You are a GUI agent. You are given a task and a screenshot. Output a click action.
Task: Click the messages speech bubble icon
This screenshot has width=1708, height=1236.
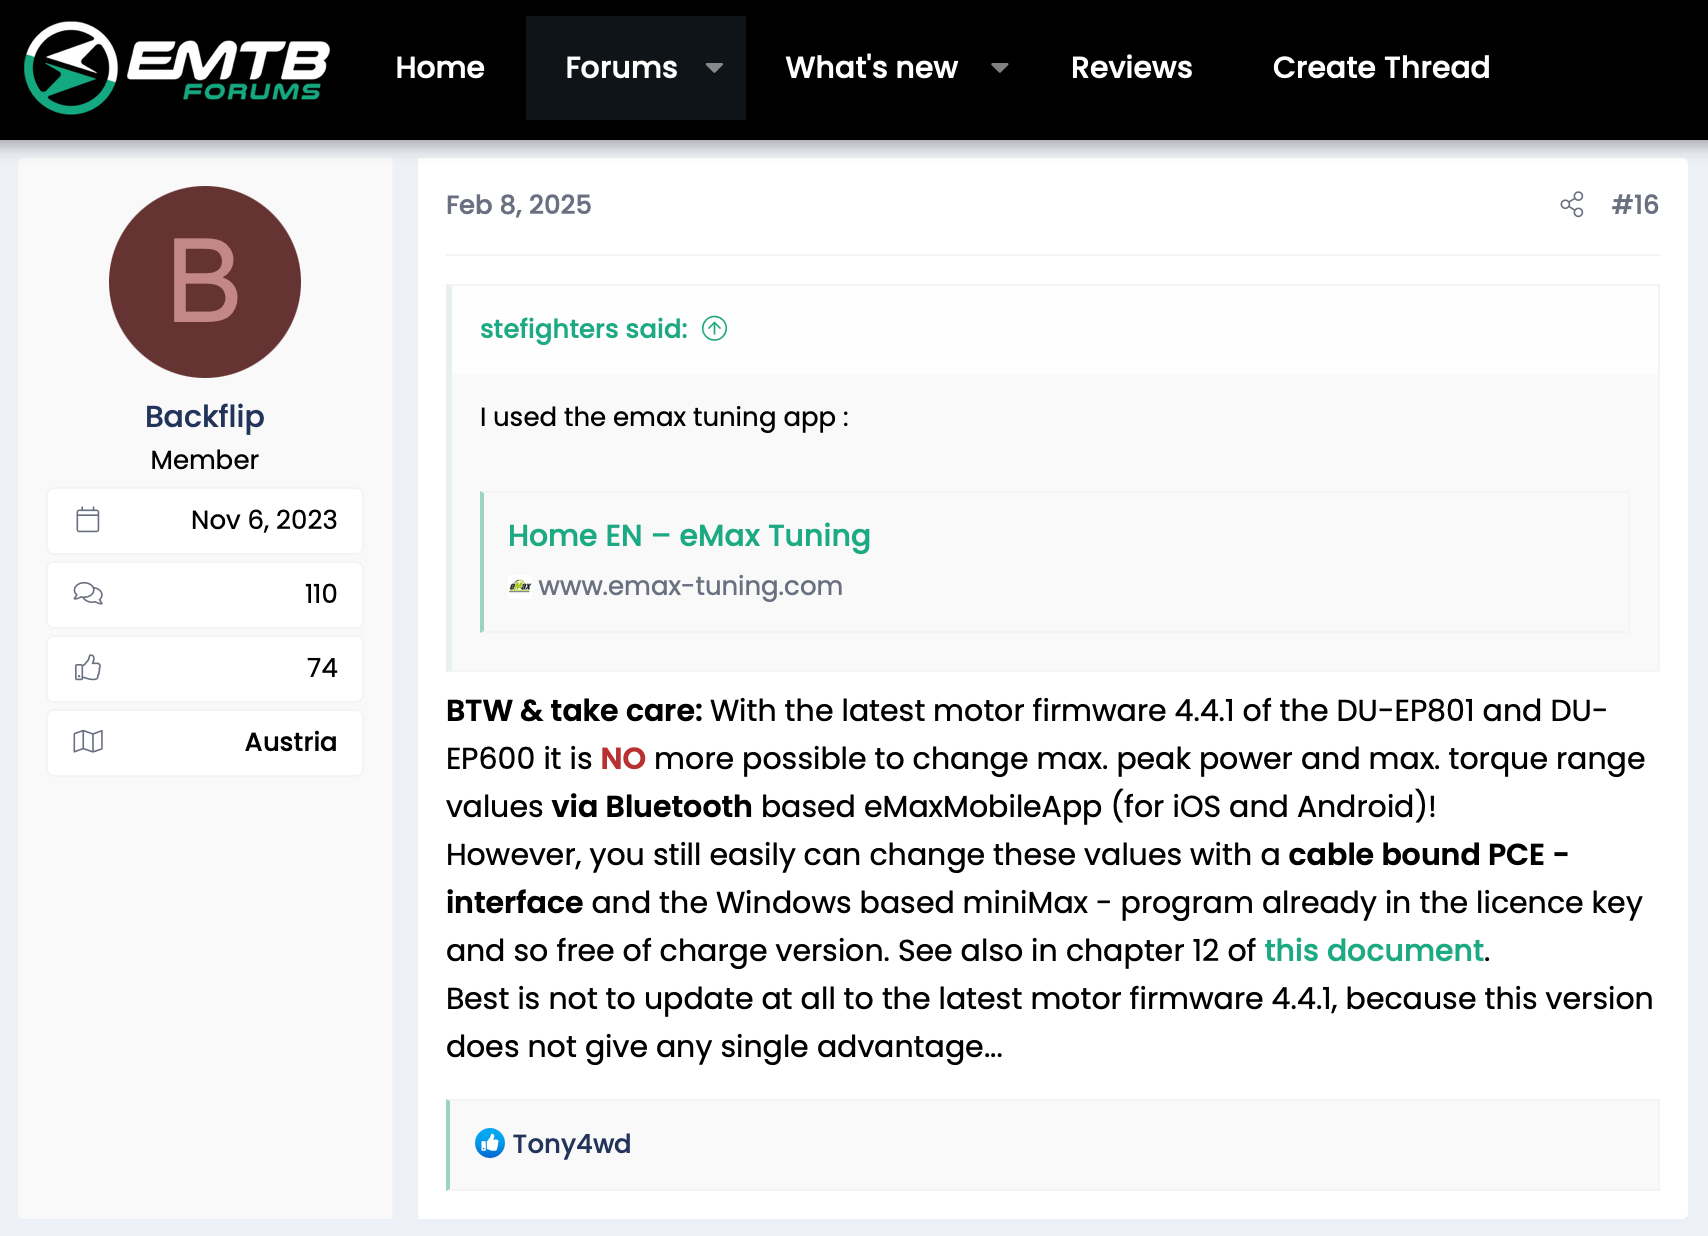(88, 594)
